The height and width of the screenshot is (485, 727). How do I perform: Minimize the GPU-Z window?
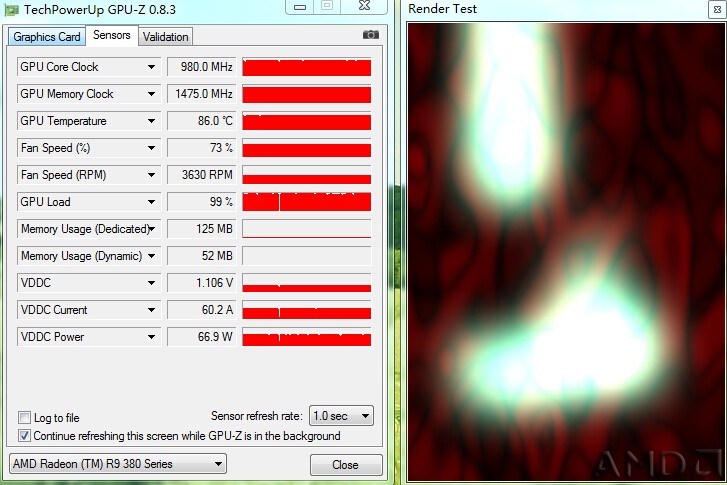coord(300,7)
